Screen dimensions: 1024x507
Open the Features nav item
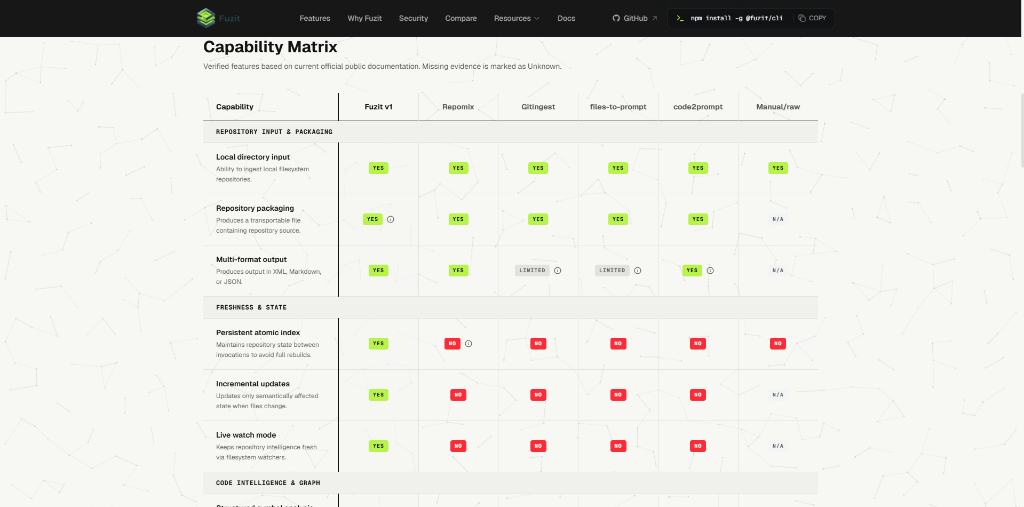coord(315,18)
